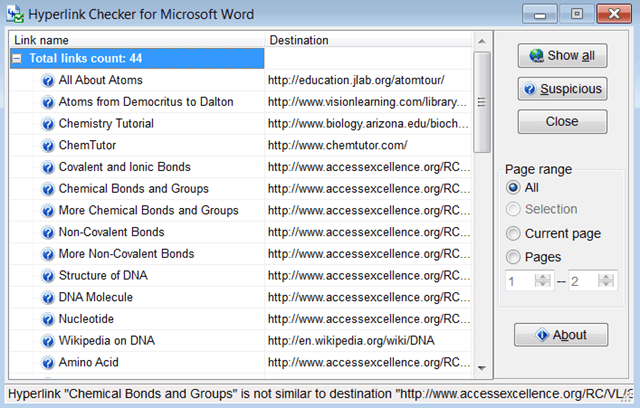Image resolution: width=640 pixels, height=408 pixels.
Task: Show all links with the Show all button
Action: tap(562, 55)
